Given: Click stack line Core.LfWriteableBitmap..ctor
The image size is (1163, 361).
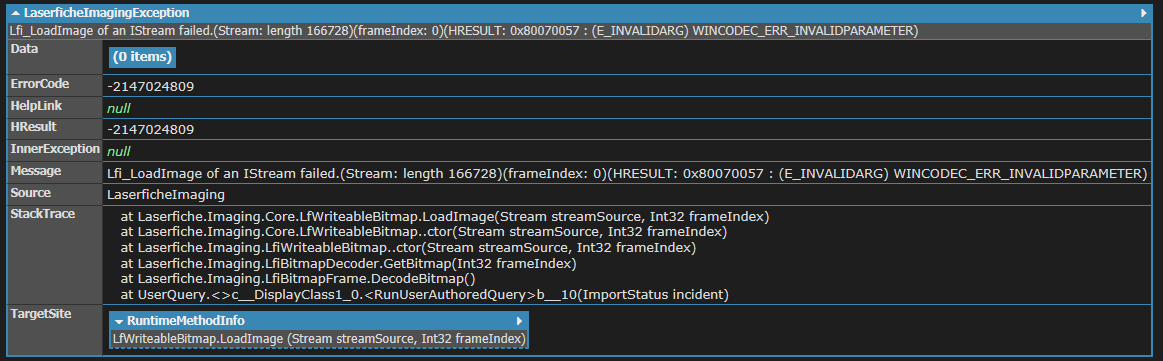Looking at the screenshot, I should tap(424, 232).
